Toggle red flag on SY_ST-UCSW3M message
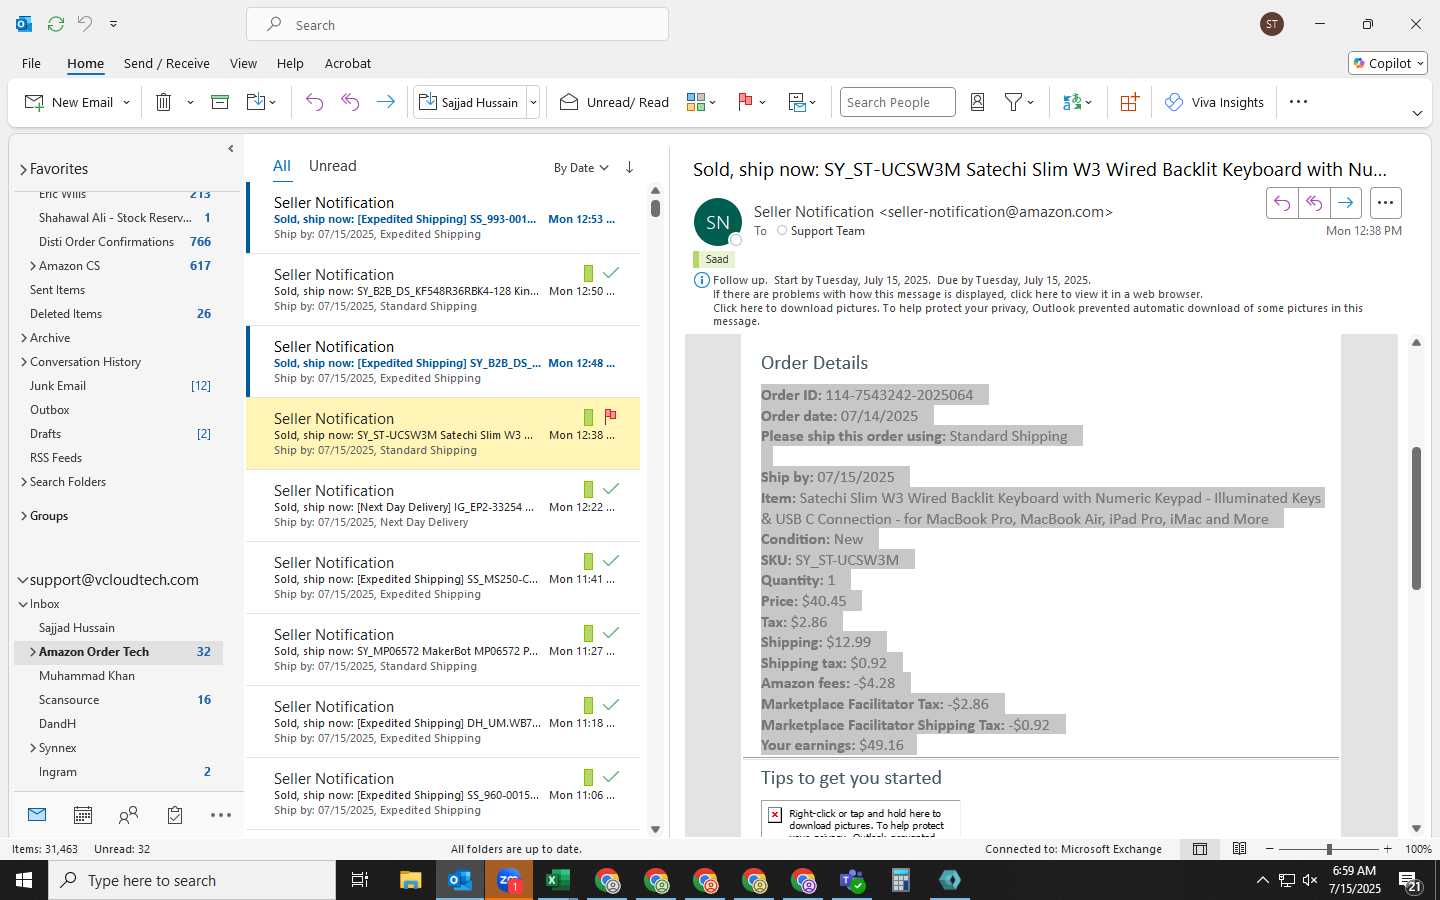 pyautogui.click(x=610, y=416)
